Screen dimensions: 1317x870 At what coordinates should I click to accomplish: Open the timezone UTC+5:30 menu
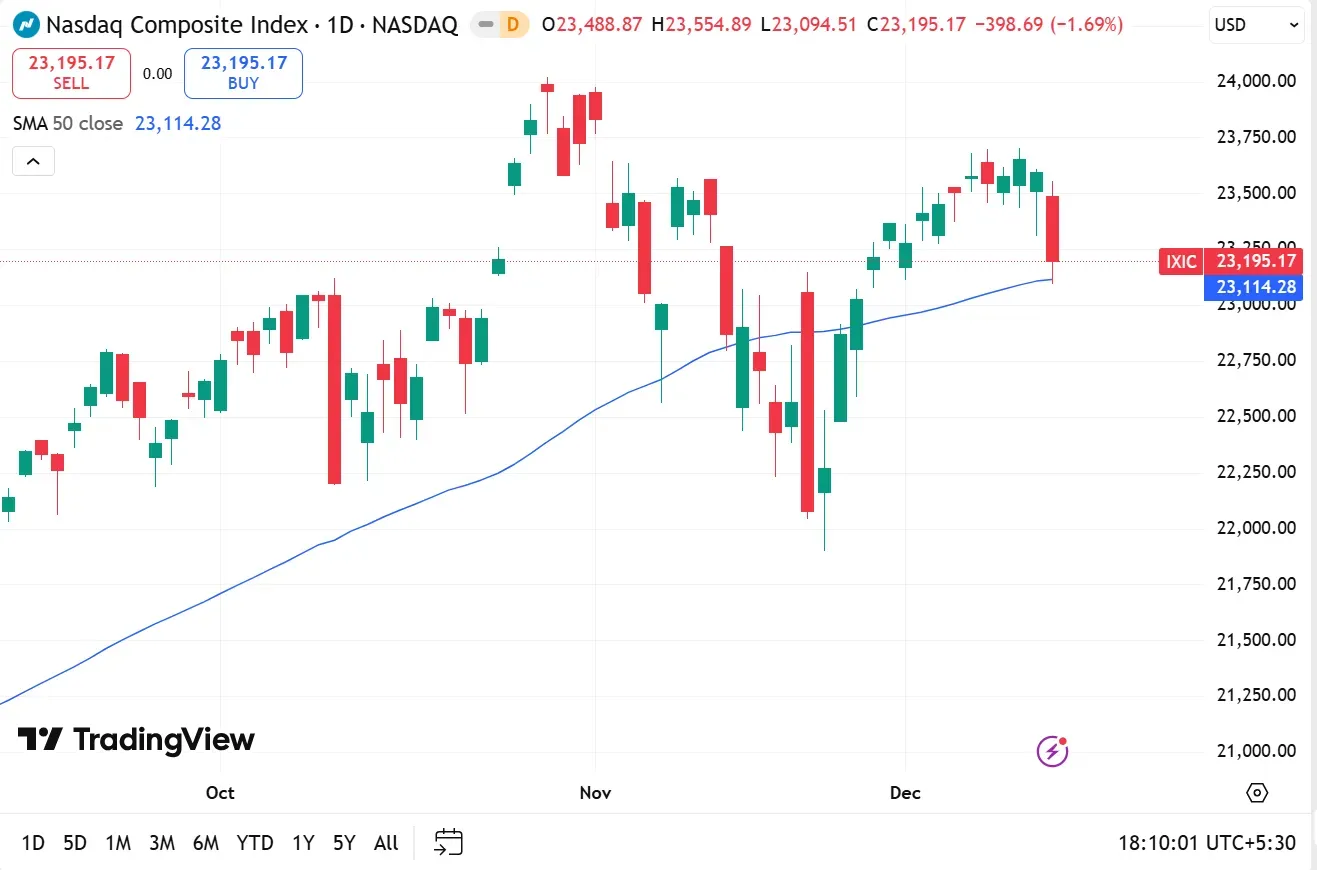pos(1207,843)
